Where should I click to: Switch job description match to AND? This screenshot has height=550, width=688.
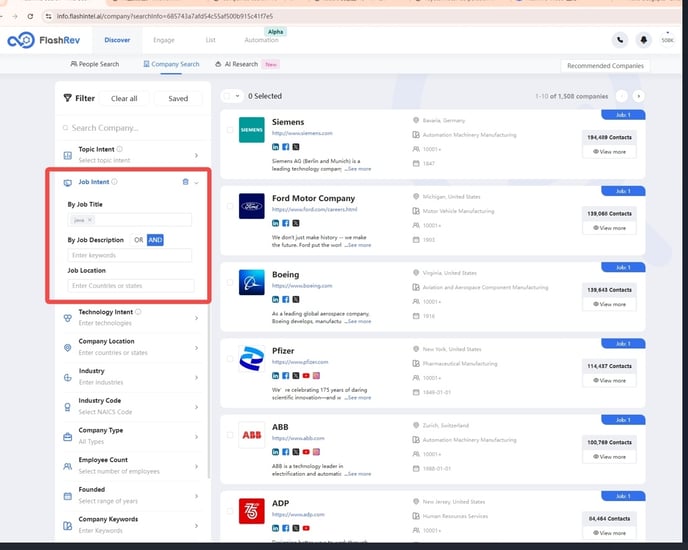tap(155, 240)
